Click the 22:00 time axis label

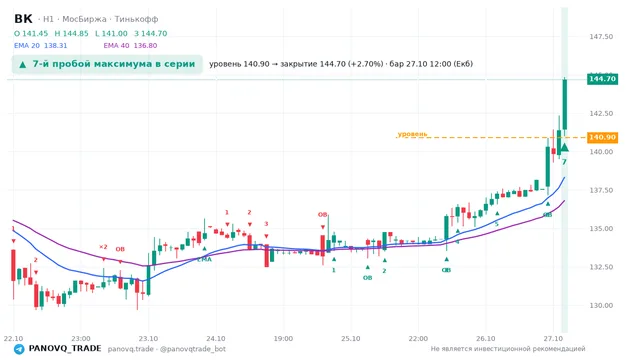pyautogui.click(x=418, y=339)
